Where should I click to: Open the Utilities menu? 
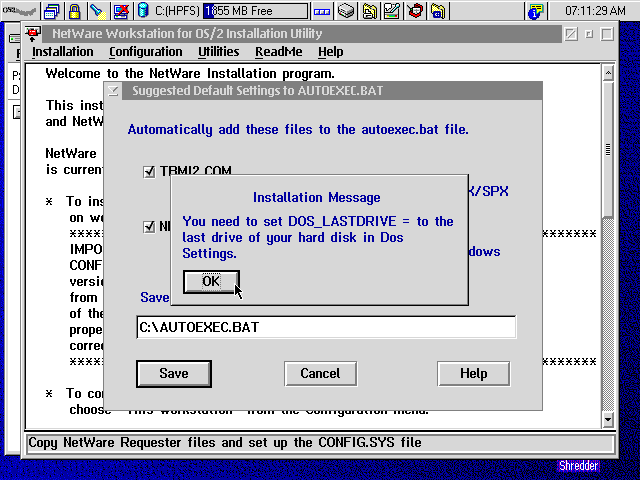tap(218, 52)
